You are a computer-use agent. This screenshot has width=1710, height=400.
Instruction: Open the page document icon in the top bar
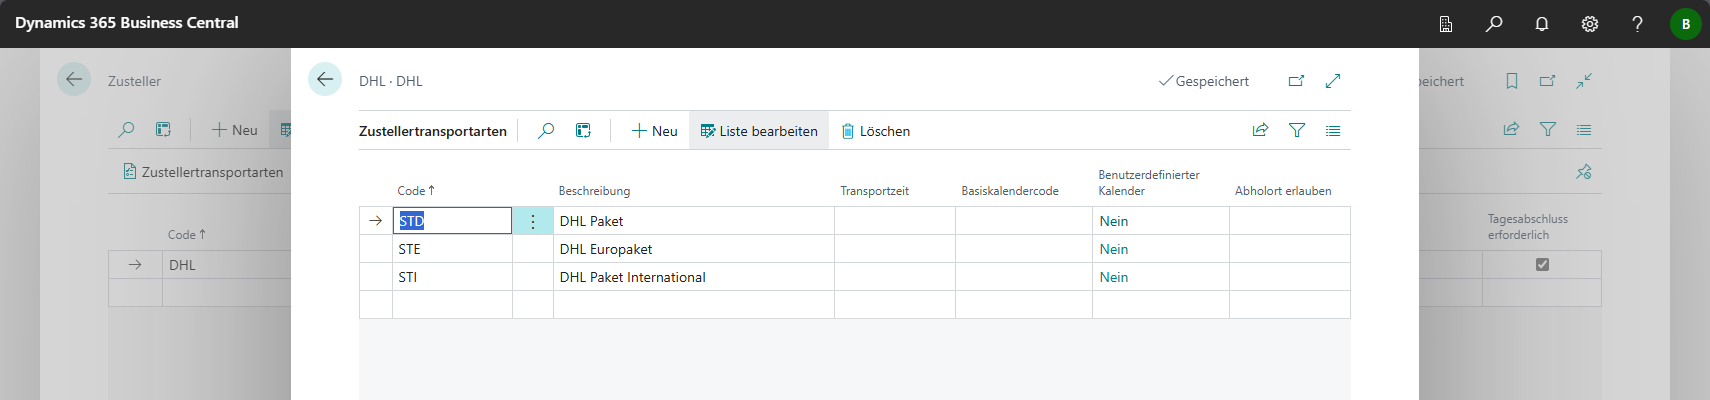(1446, 24)
